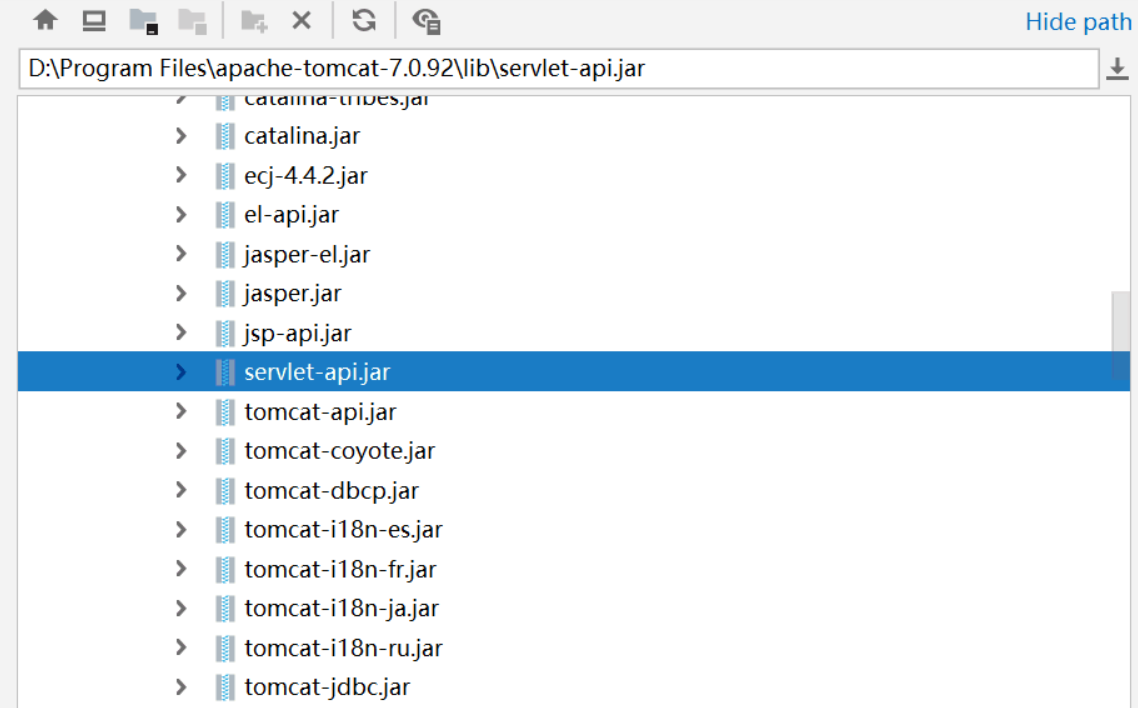Click the ecj-4.4.2.jar archive icon
This screenshot has height=708, width=1138.
pos(225,175)
